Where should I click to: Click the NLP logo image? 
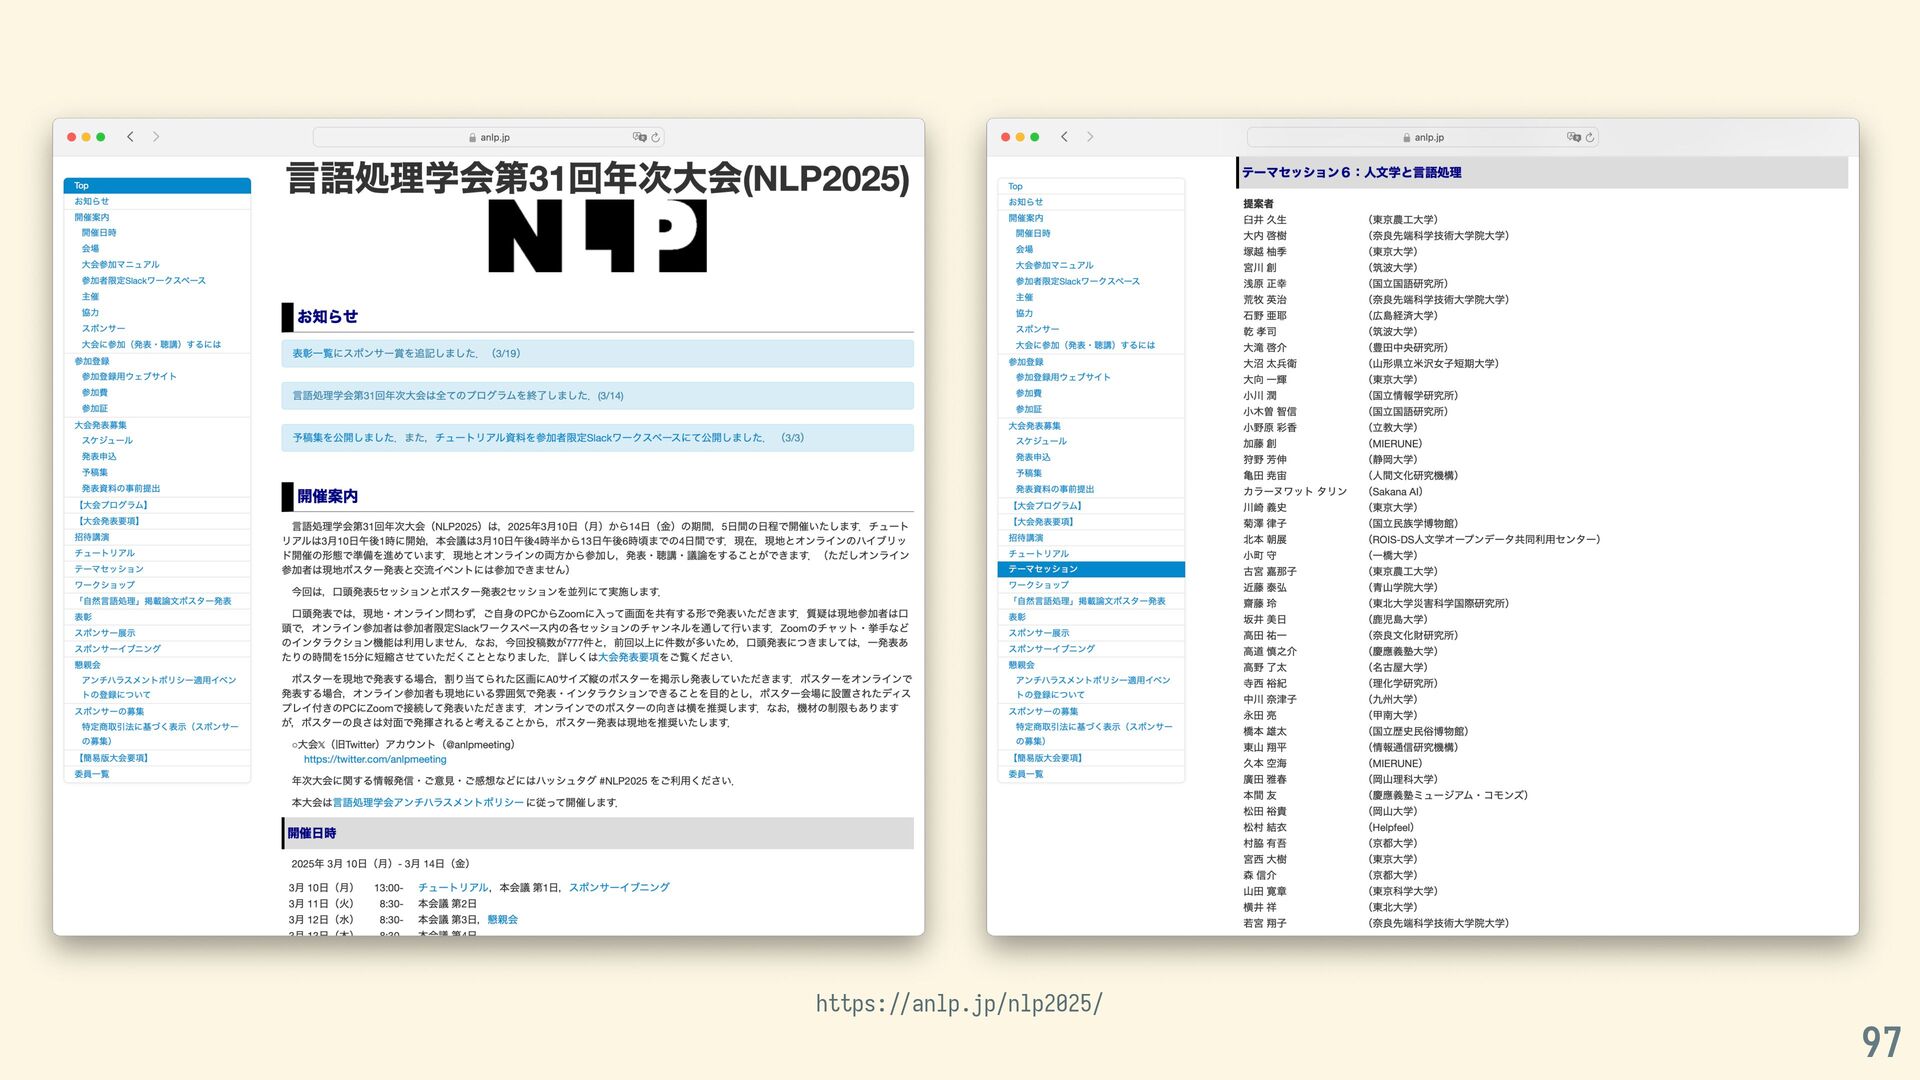(x=597, y=236)
